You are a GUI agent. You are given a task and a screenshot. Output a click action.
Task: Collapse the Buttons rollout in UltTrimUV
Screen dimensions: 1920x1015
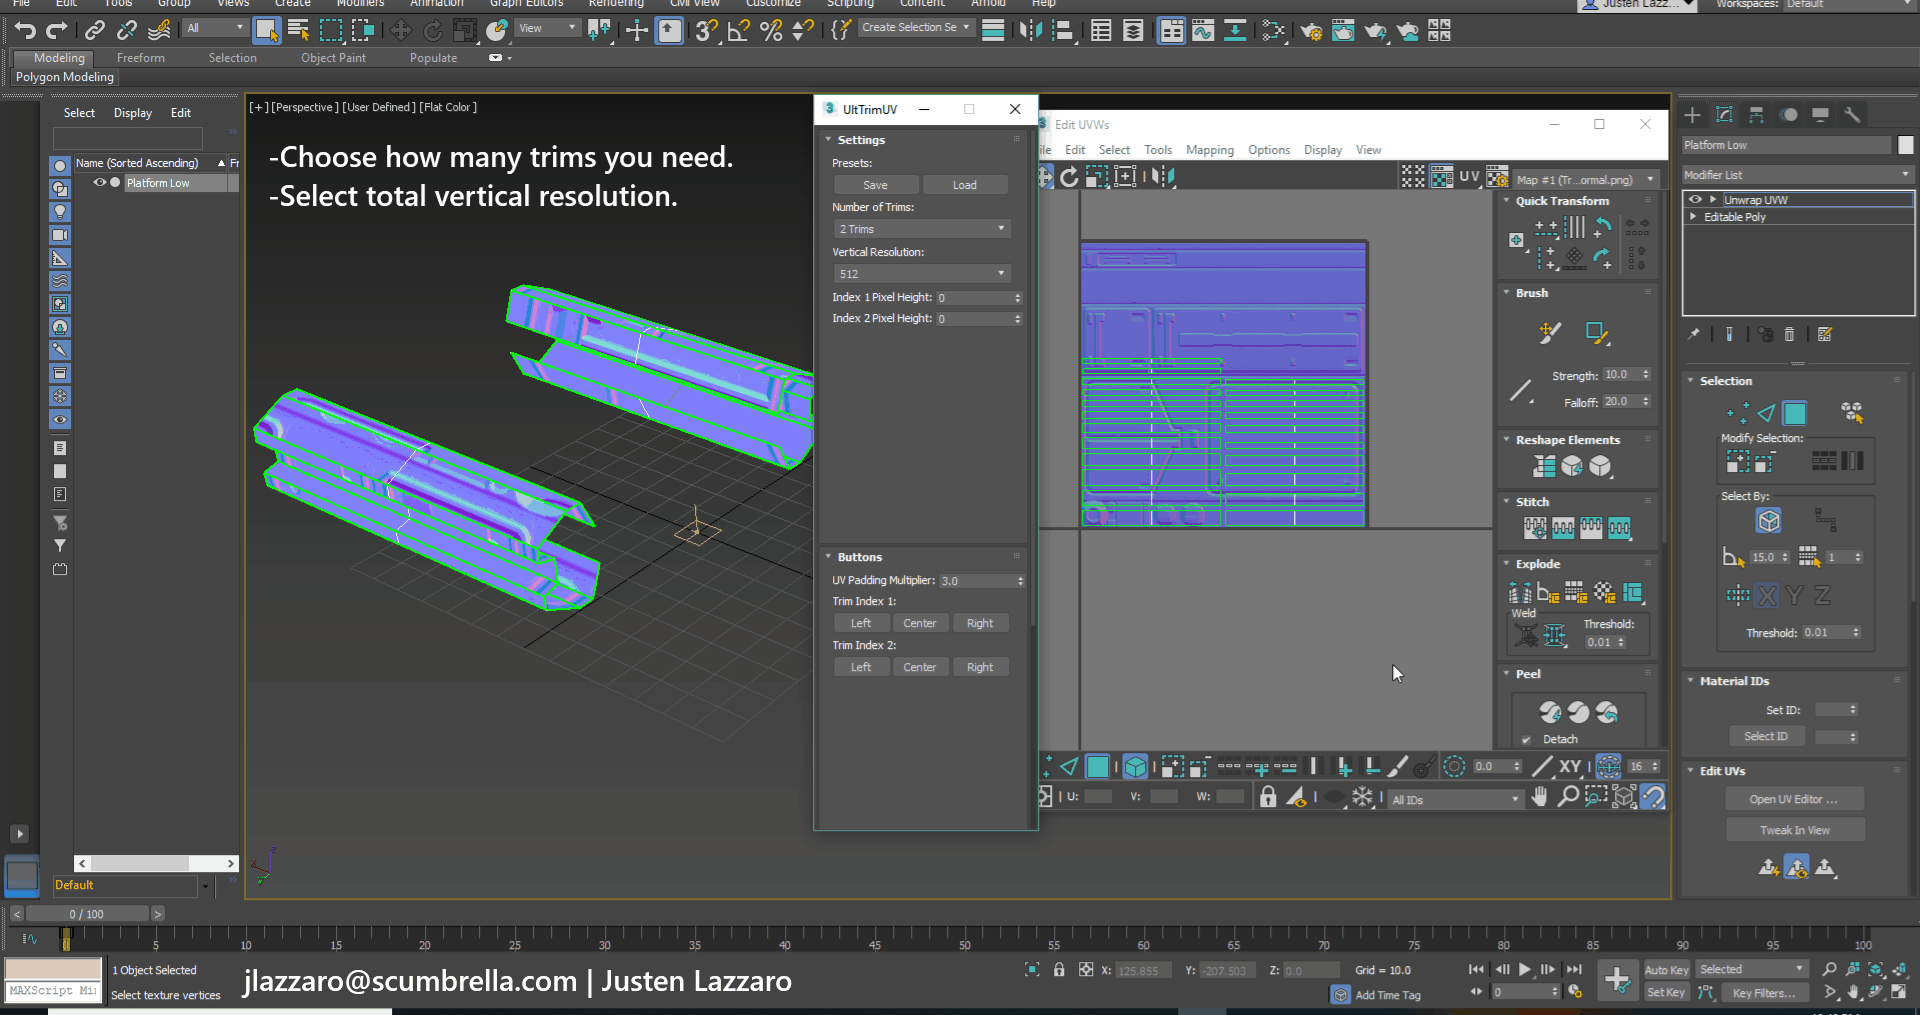click(829, 557)
